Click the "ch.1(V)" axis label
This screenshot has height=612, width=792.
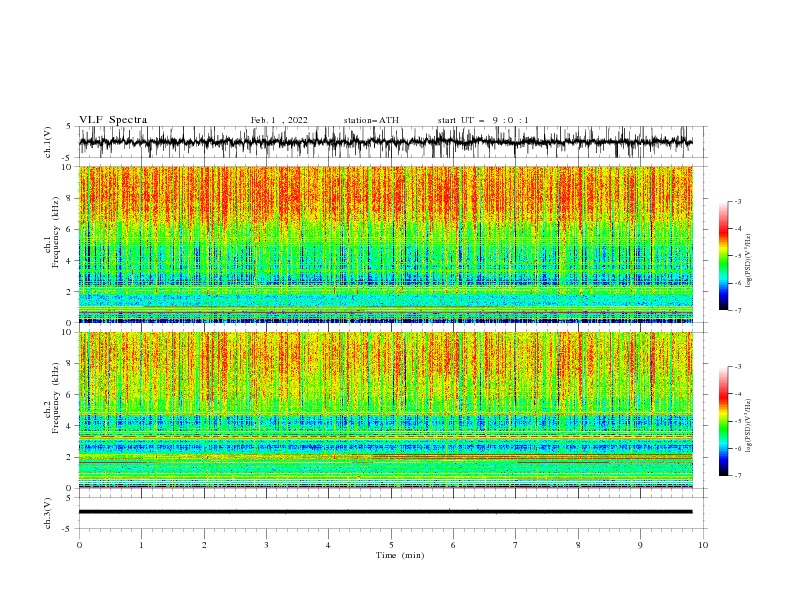(48, 142)
